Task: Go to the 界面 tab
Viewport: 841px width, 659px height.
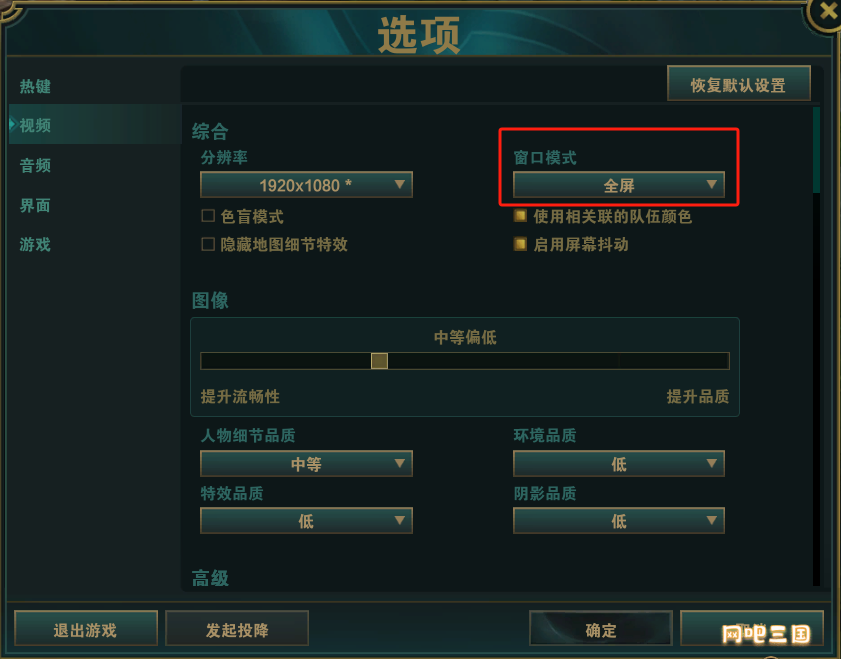Action: point(35,205)
